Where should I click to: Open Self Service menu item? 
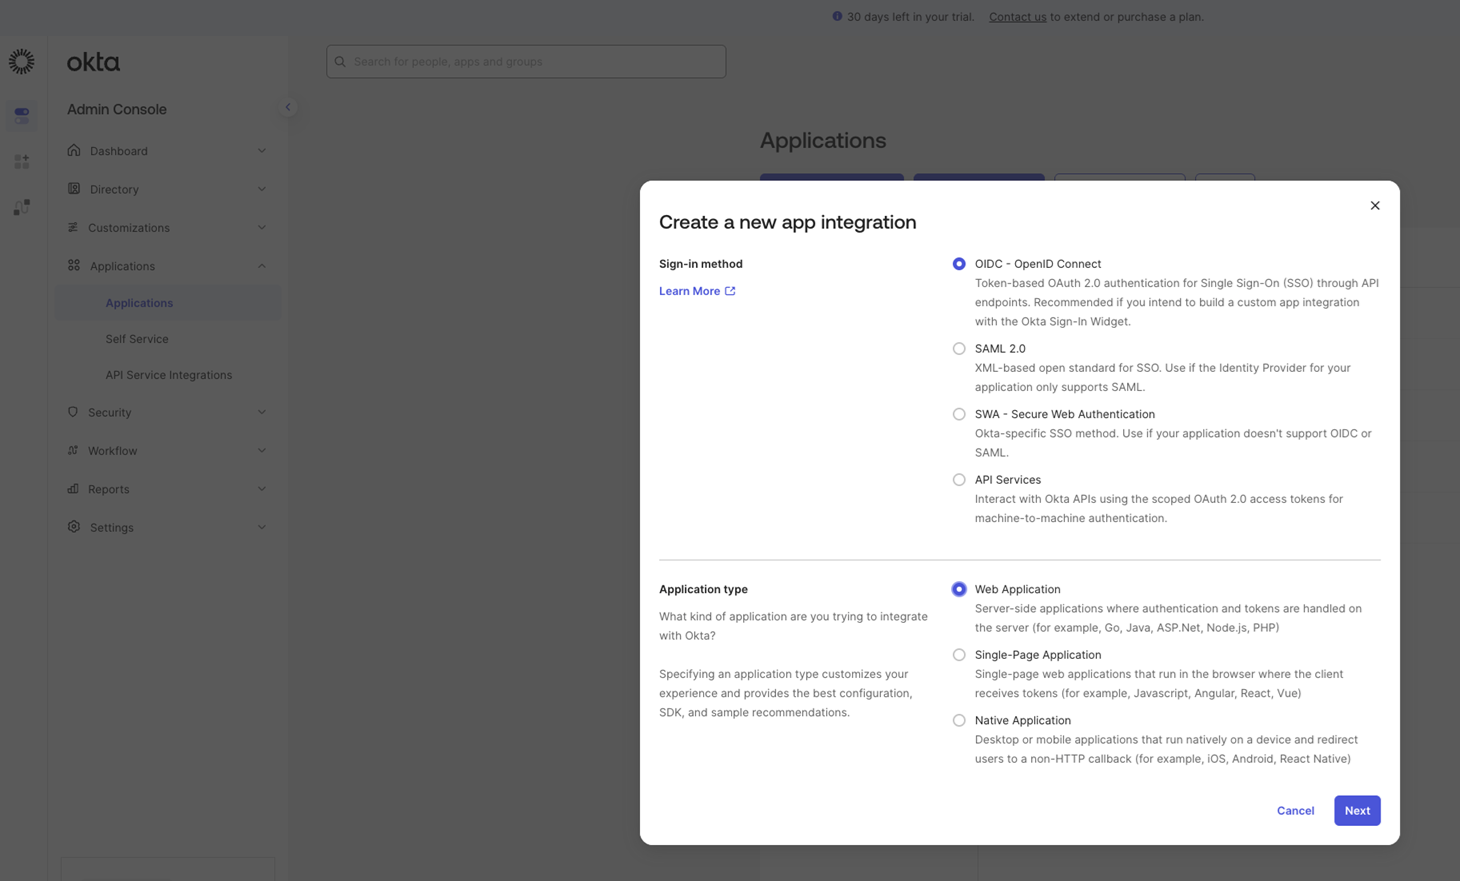(x=137, y=339)
